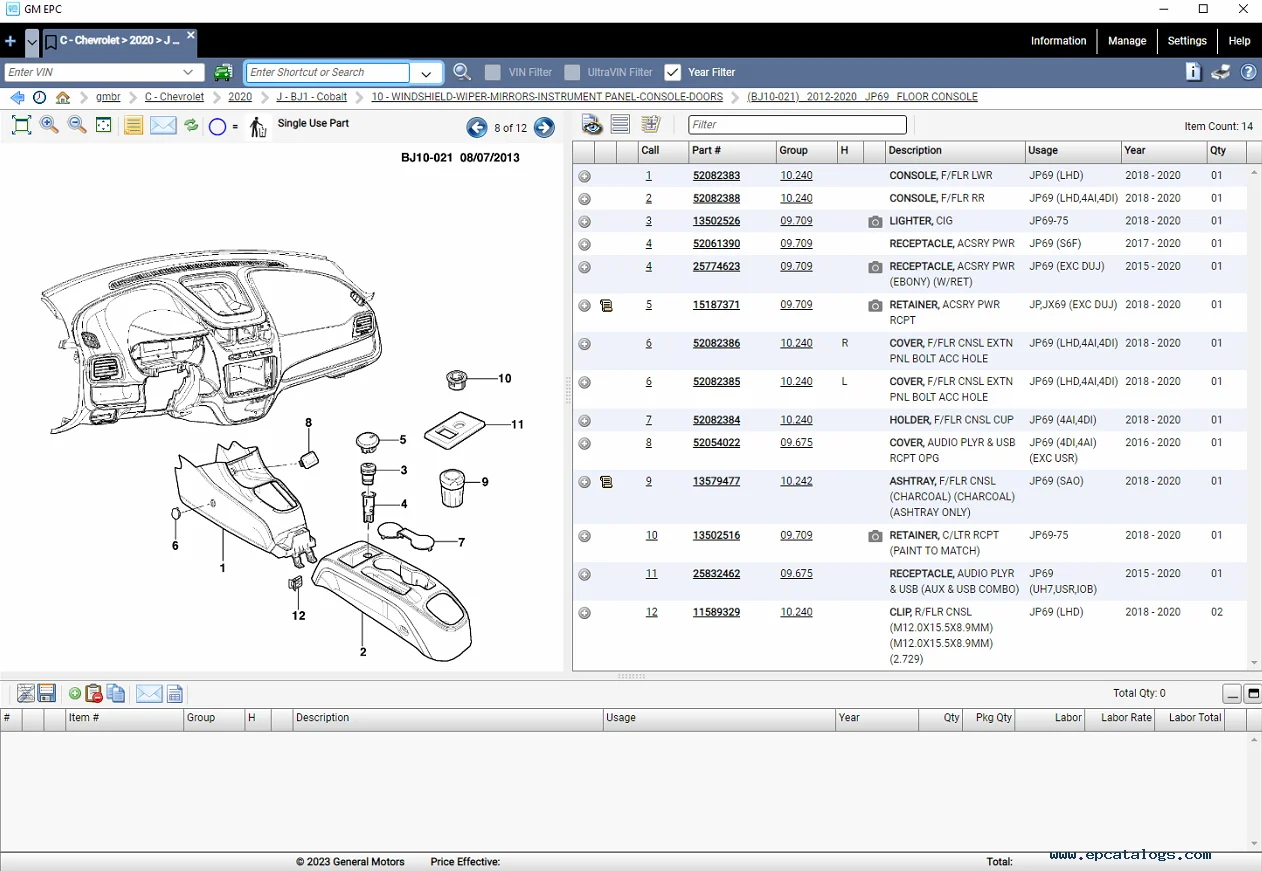Expand row for HOLDER part 52082384
This screenshot has height=871, width=1262.
coord(584,421)
